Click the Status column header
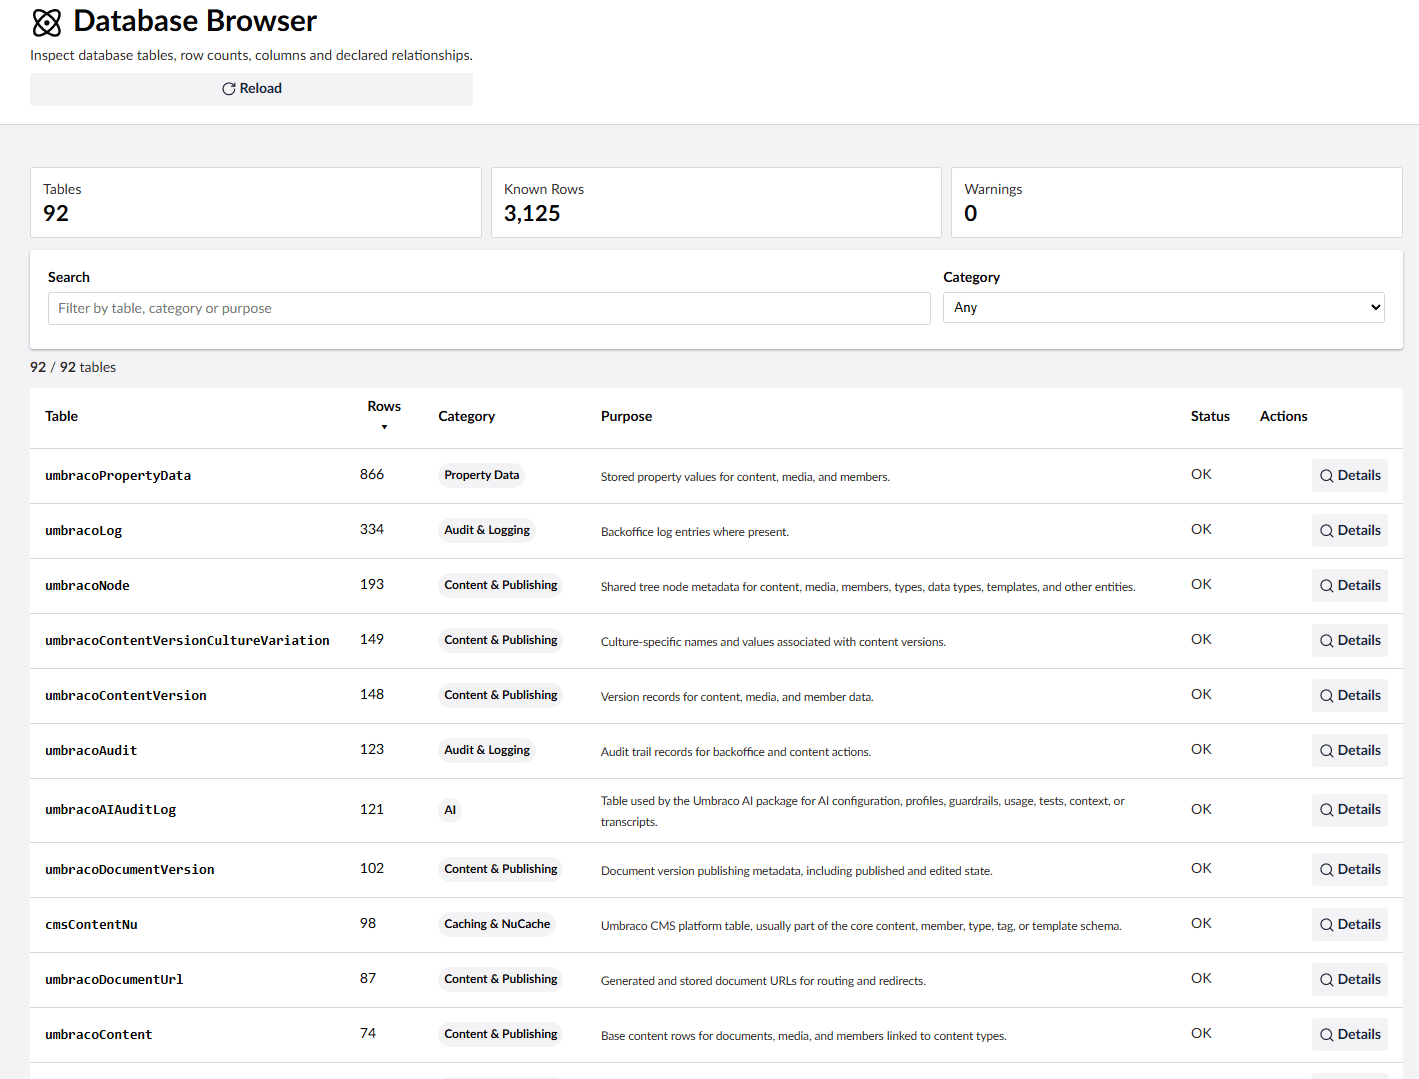Image resolution: width=1419 pixels, height=1079 pixels. [1210, 416]
